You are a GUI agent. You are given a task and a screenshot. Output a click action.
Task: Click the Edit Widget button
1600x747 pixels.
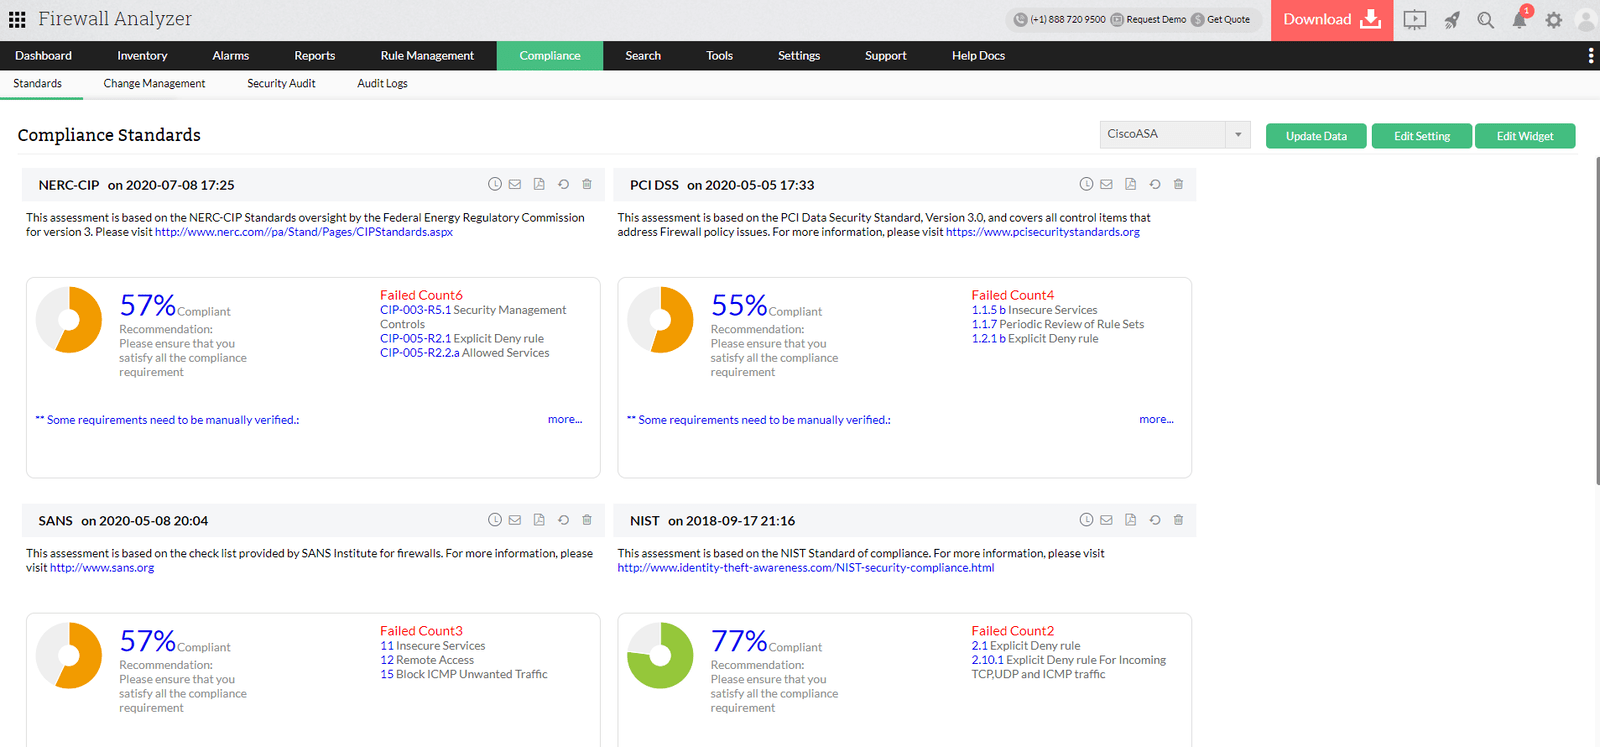click(x=1525, y=136)
